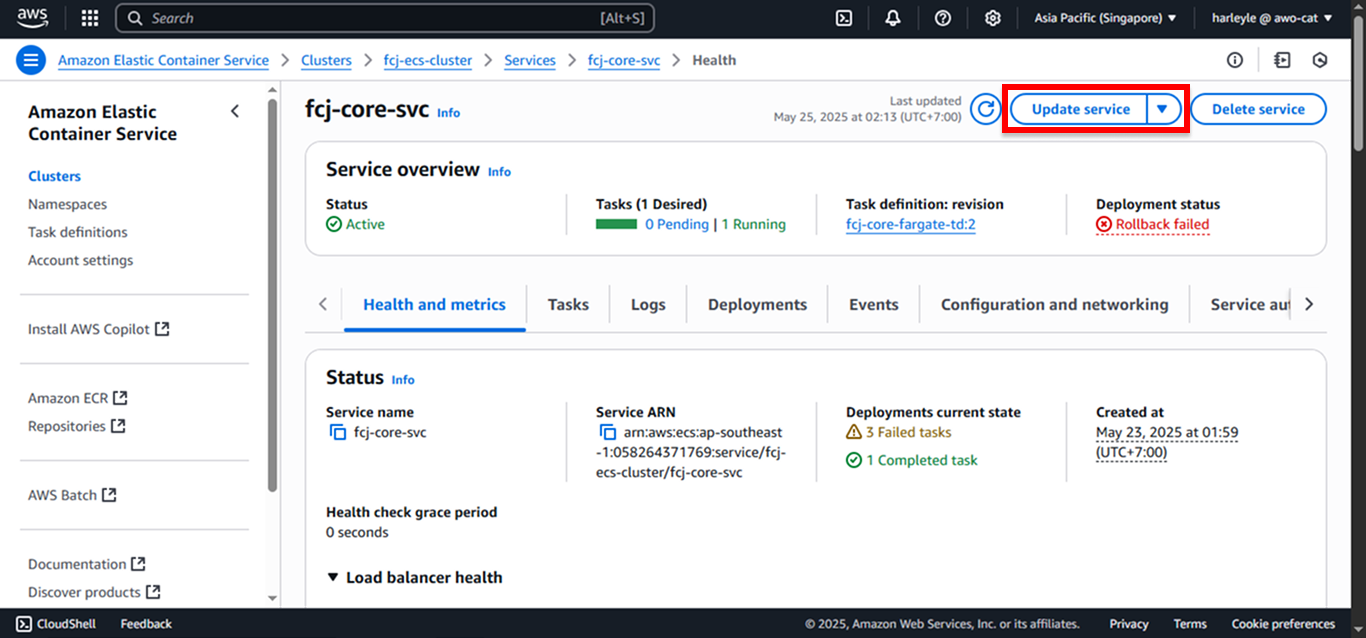Open Repositories external link
Screen dimensions: 1366x638
pos(76,426)
